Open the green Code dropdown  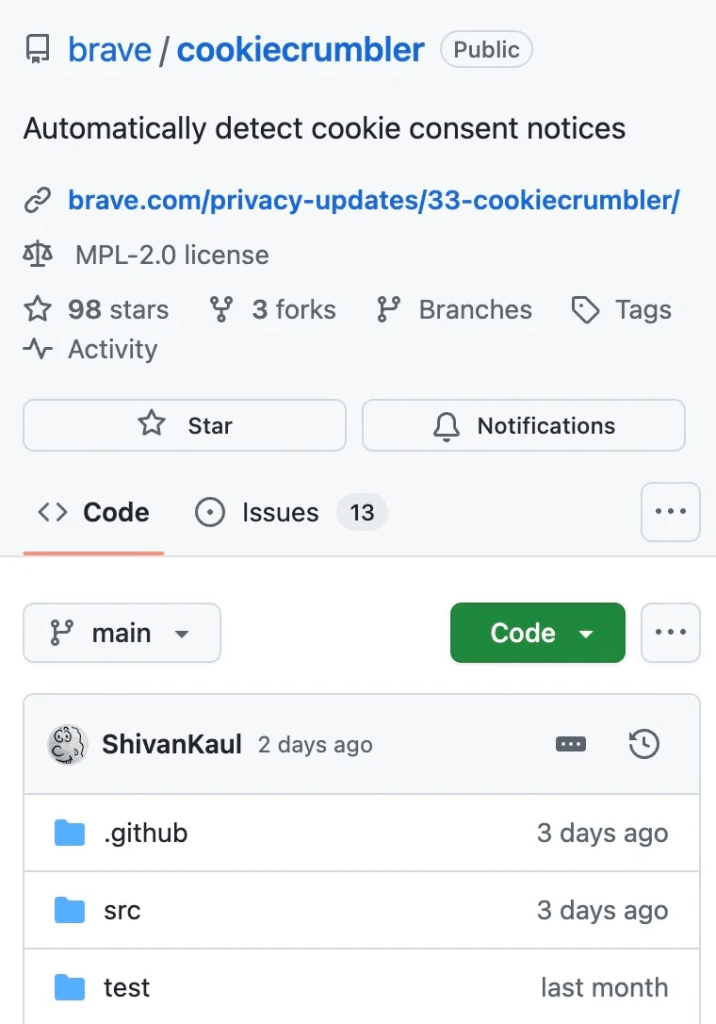click(537, 633)
